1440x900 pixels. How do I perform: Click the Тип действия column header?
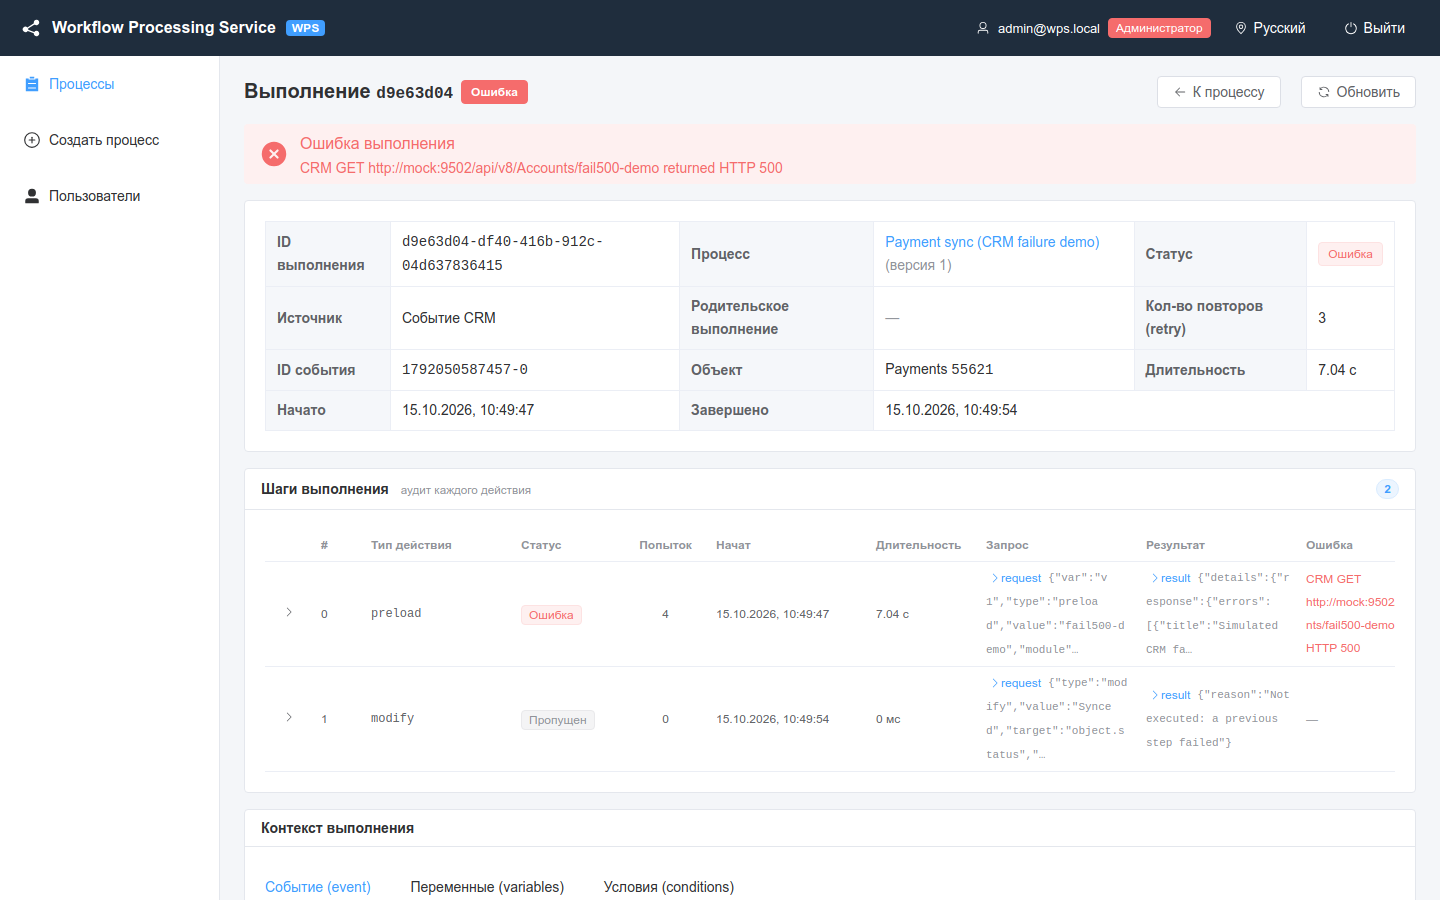pyautogui.click(x=411, y=545)
